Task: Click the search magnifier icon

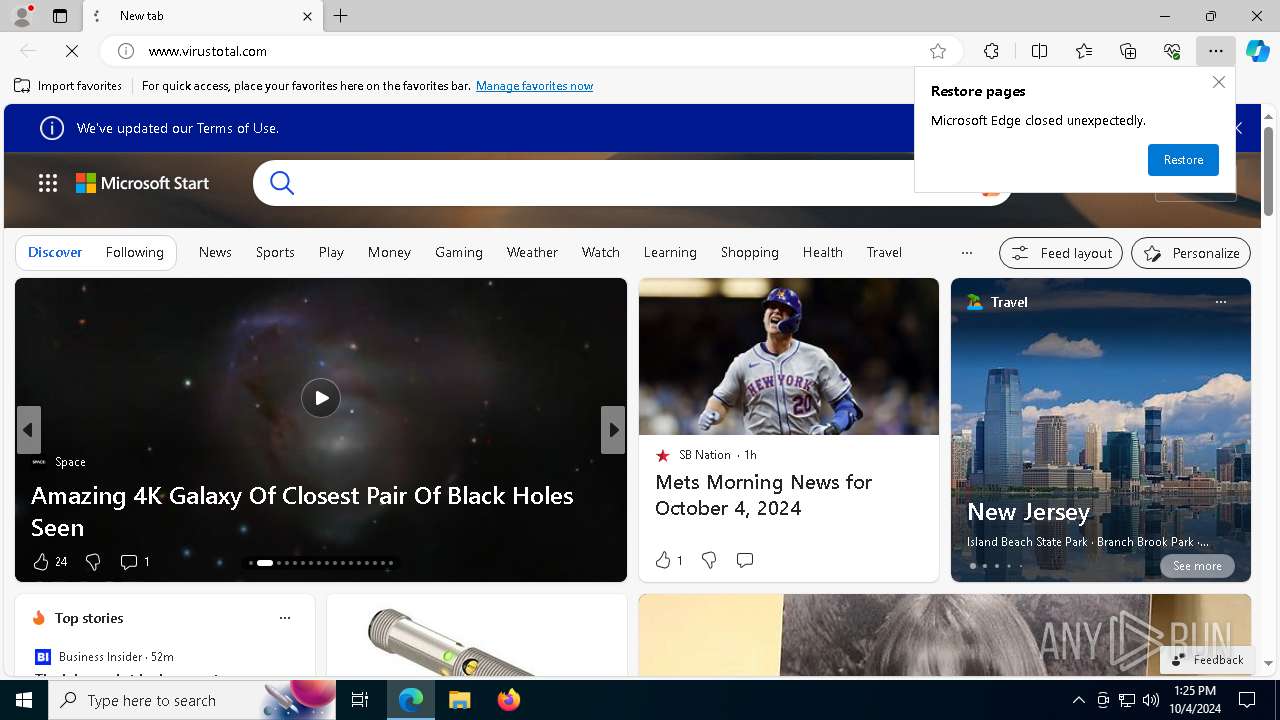Action: click(282, 183)
